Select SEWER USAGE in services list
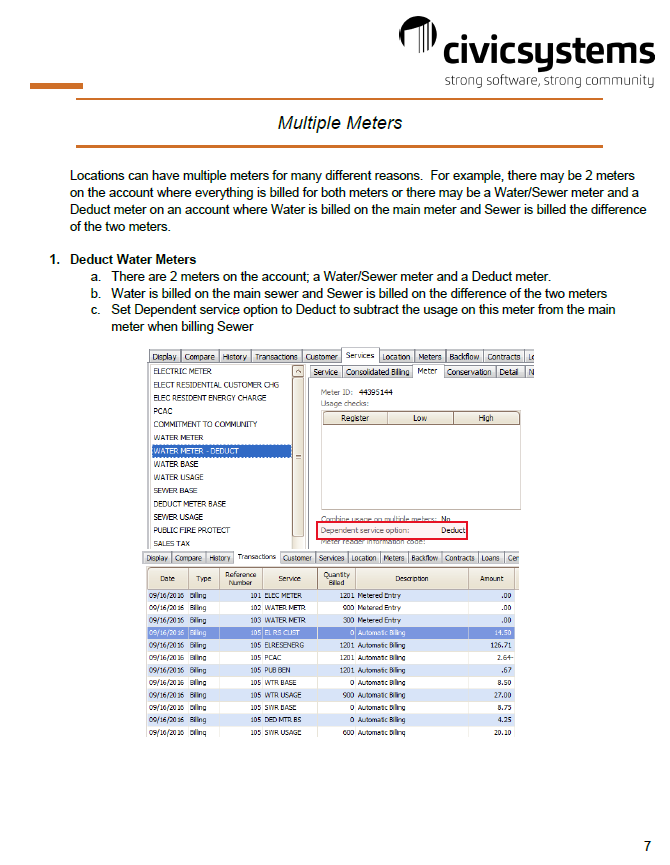 (x=178, y=517)
